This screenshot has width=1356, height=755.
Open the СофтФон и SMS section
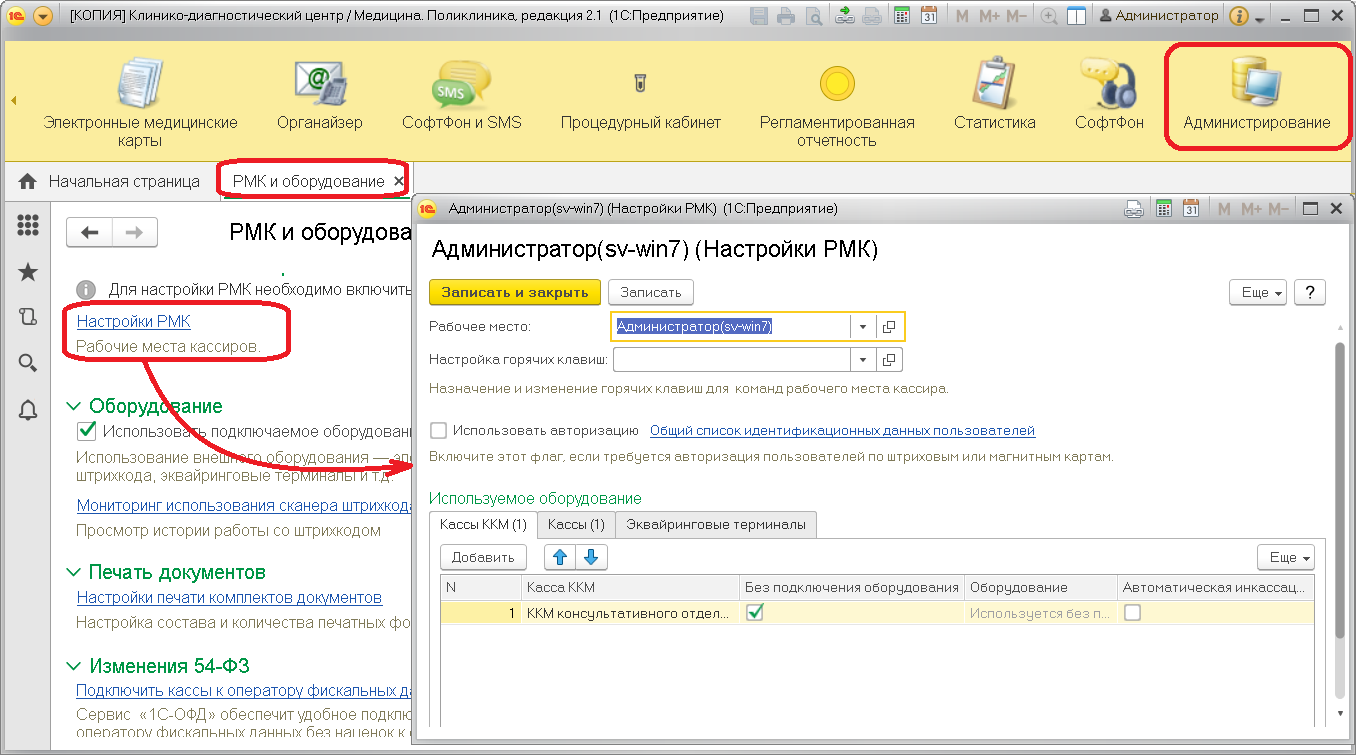tap(462, 95)
